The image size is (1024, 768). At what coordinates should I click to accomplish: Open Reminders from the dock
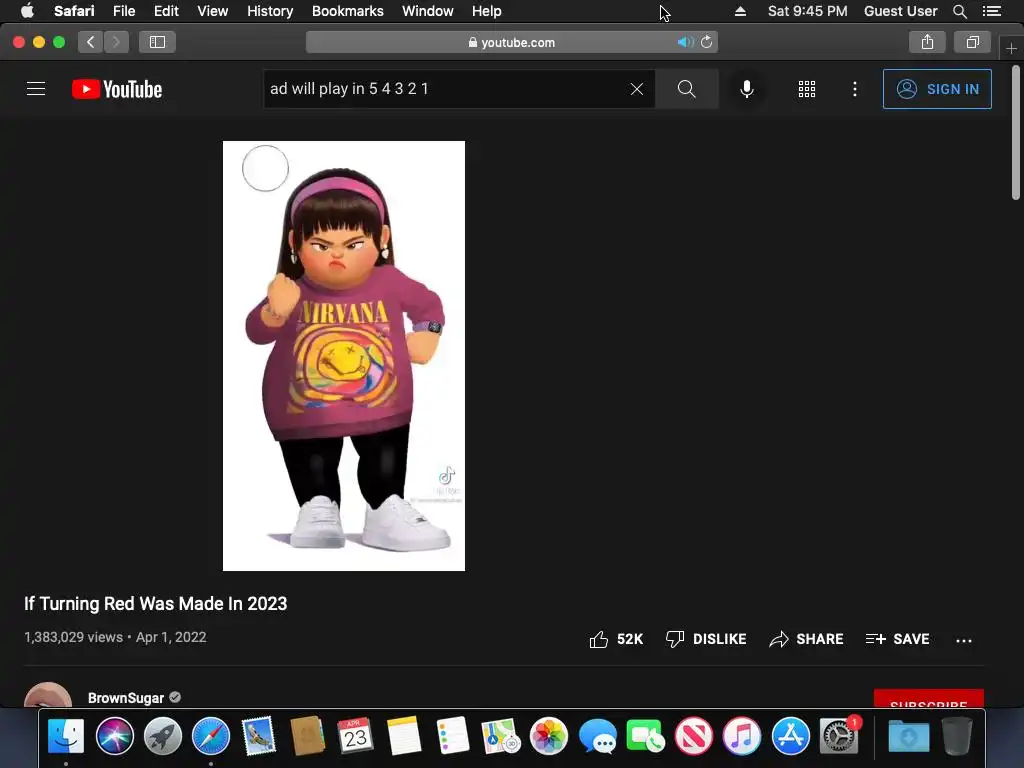click(x=453, y=735)
